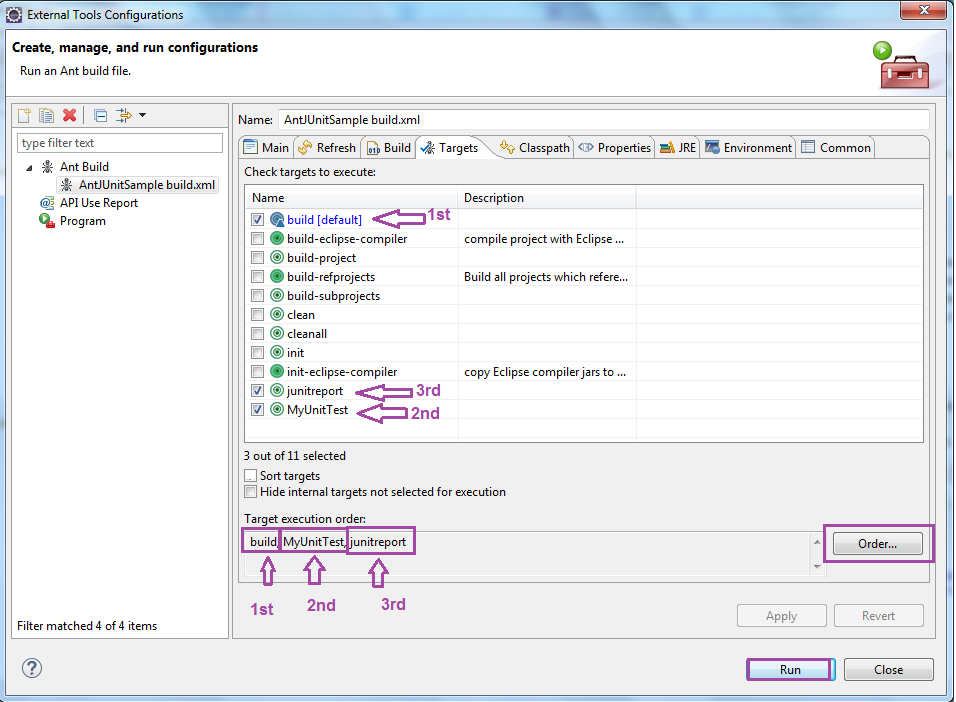Click the Collapse All icon
The width and height of the screenshot is (956, 702).
tap(100, 116)
